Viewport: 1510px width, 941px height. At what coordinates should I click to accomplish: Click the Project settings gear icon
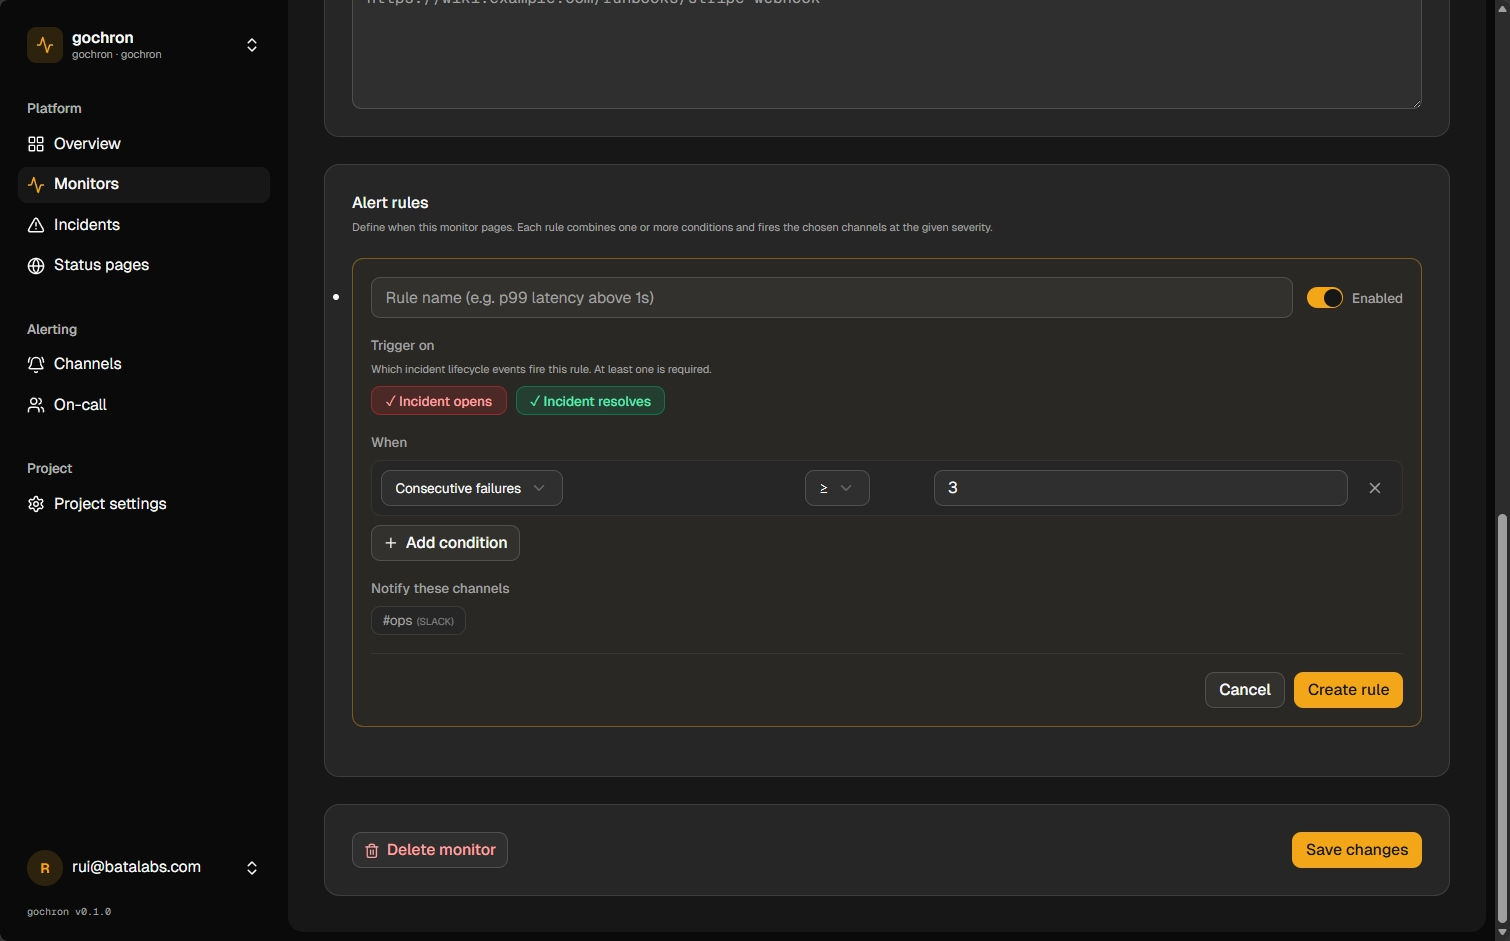pos(36,504)
